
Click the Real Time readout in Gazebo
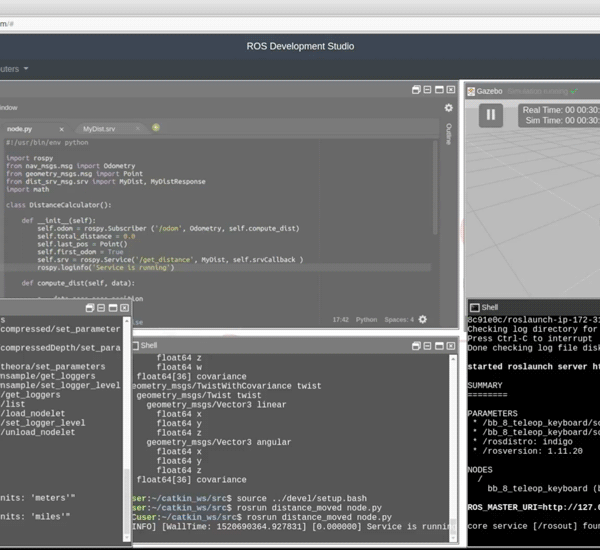click(561, 110)
